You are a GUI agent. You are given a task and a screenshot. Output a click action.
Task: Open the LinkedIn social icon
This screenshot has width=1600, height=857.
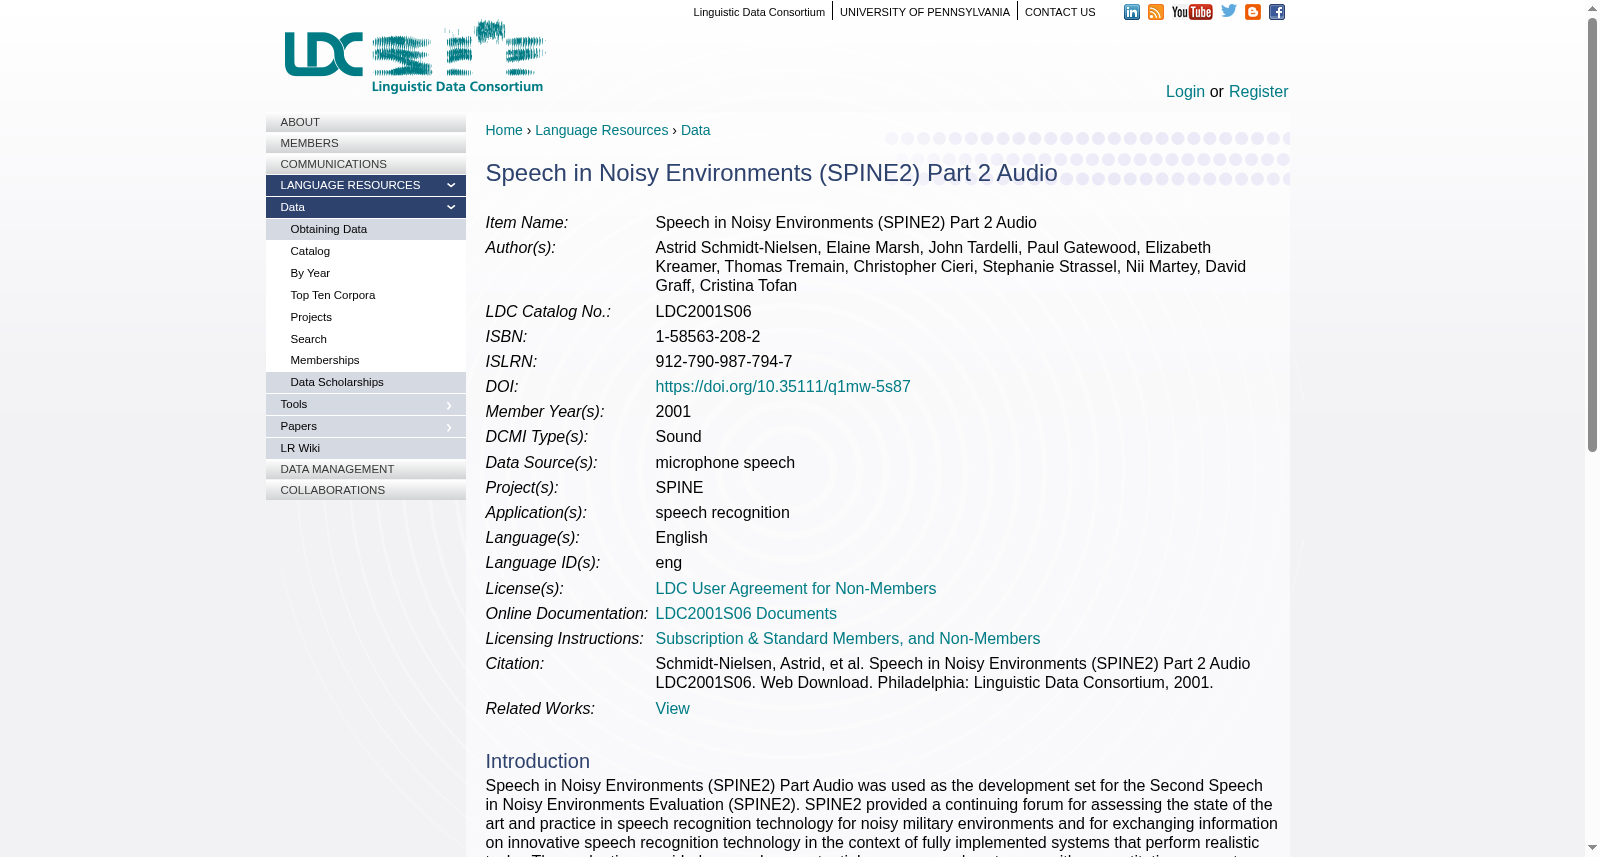tap(1131, 12)
